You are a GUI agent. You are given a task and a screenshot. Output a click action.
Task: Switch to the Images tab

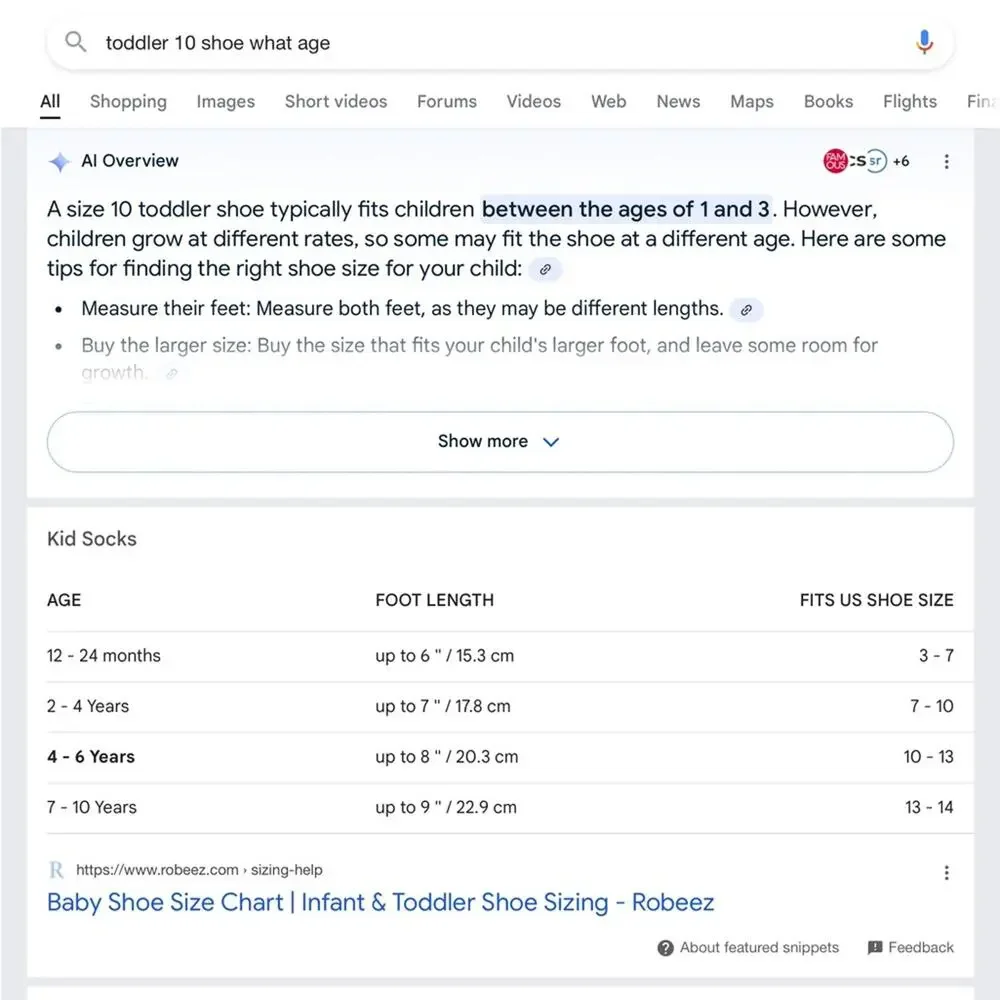tap(226, 101)
